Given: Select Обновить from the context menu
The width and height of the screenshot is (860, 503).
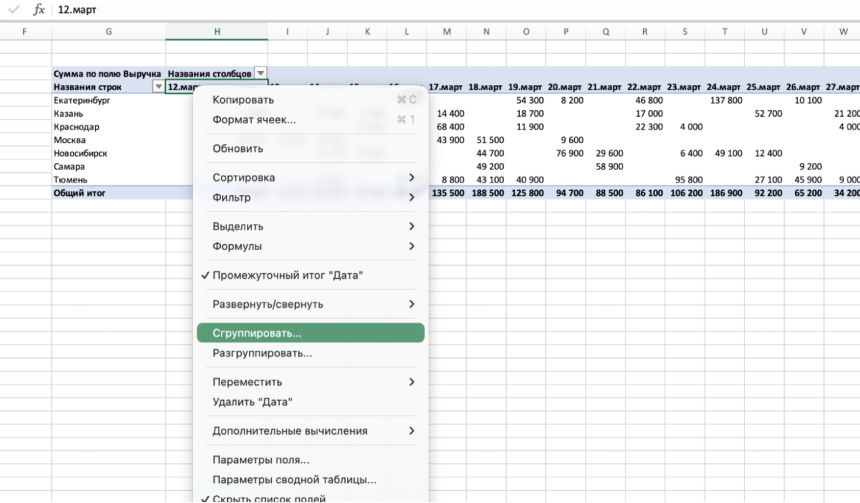Looking at the screenshot, I should tap(310, 149).
